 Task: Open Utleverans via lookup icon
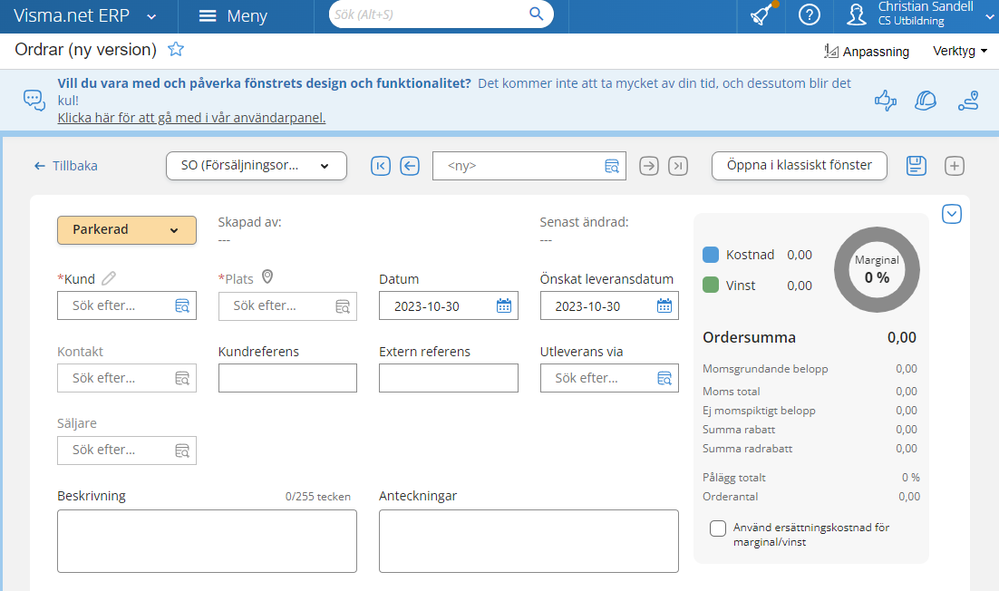click(x=665, y=378)
